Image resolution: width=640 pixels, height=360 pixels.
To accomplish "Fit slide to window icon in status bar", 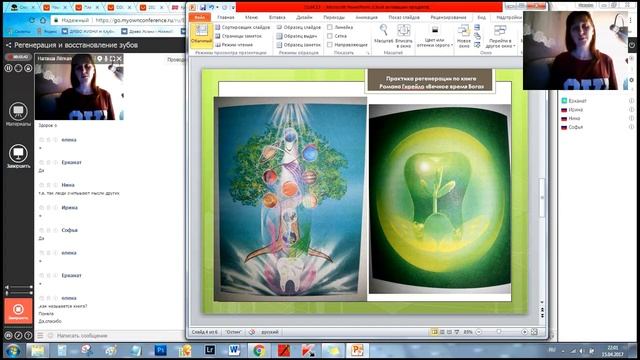I will pyautogui.click(x=534, y=332).
